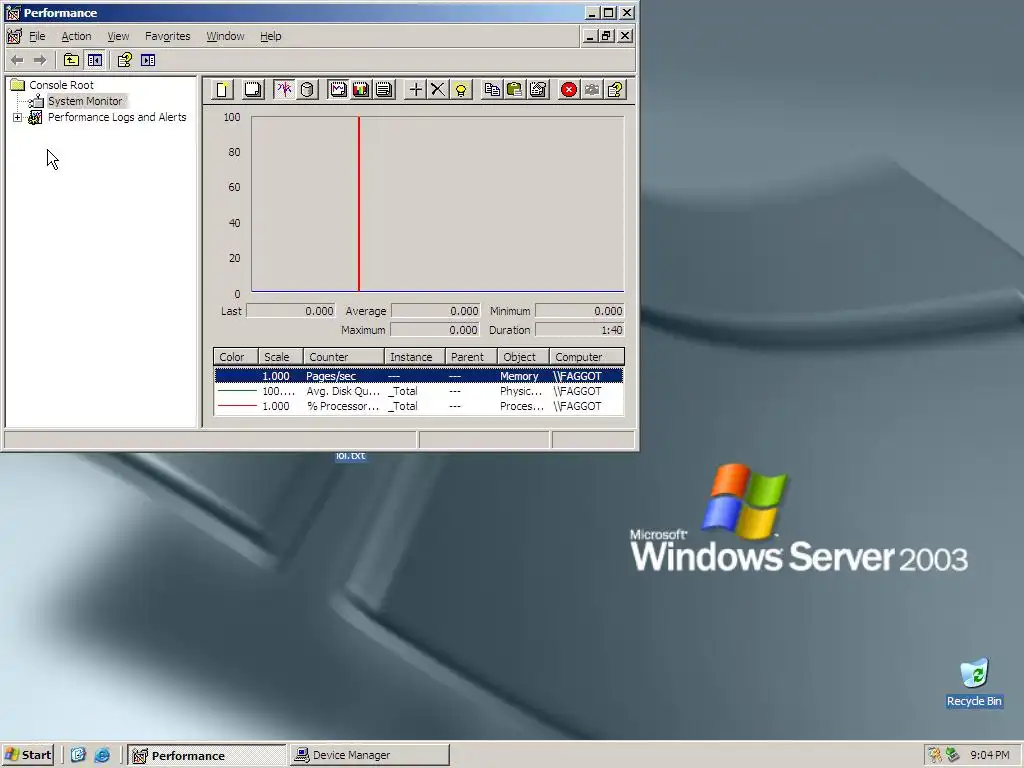Select the % Processor Time counter row
Screen dimensions: 1024x768
[x=419, y=406]
